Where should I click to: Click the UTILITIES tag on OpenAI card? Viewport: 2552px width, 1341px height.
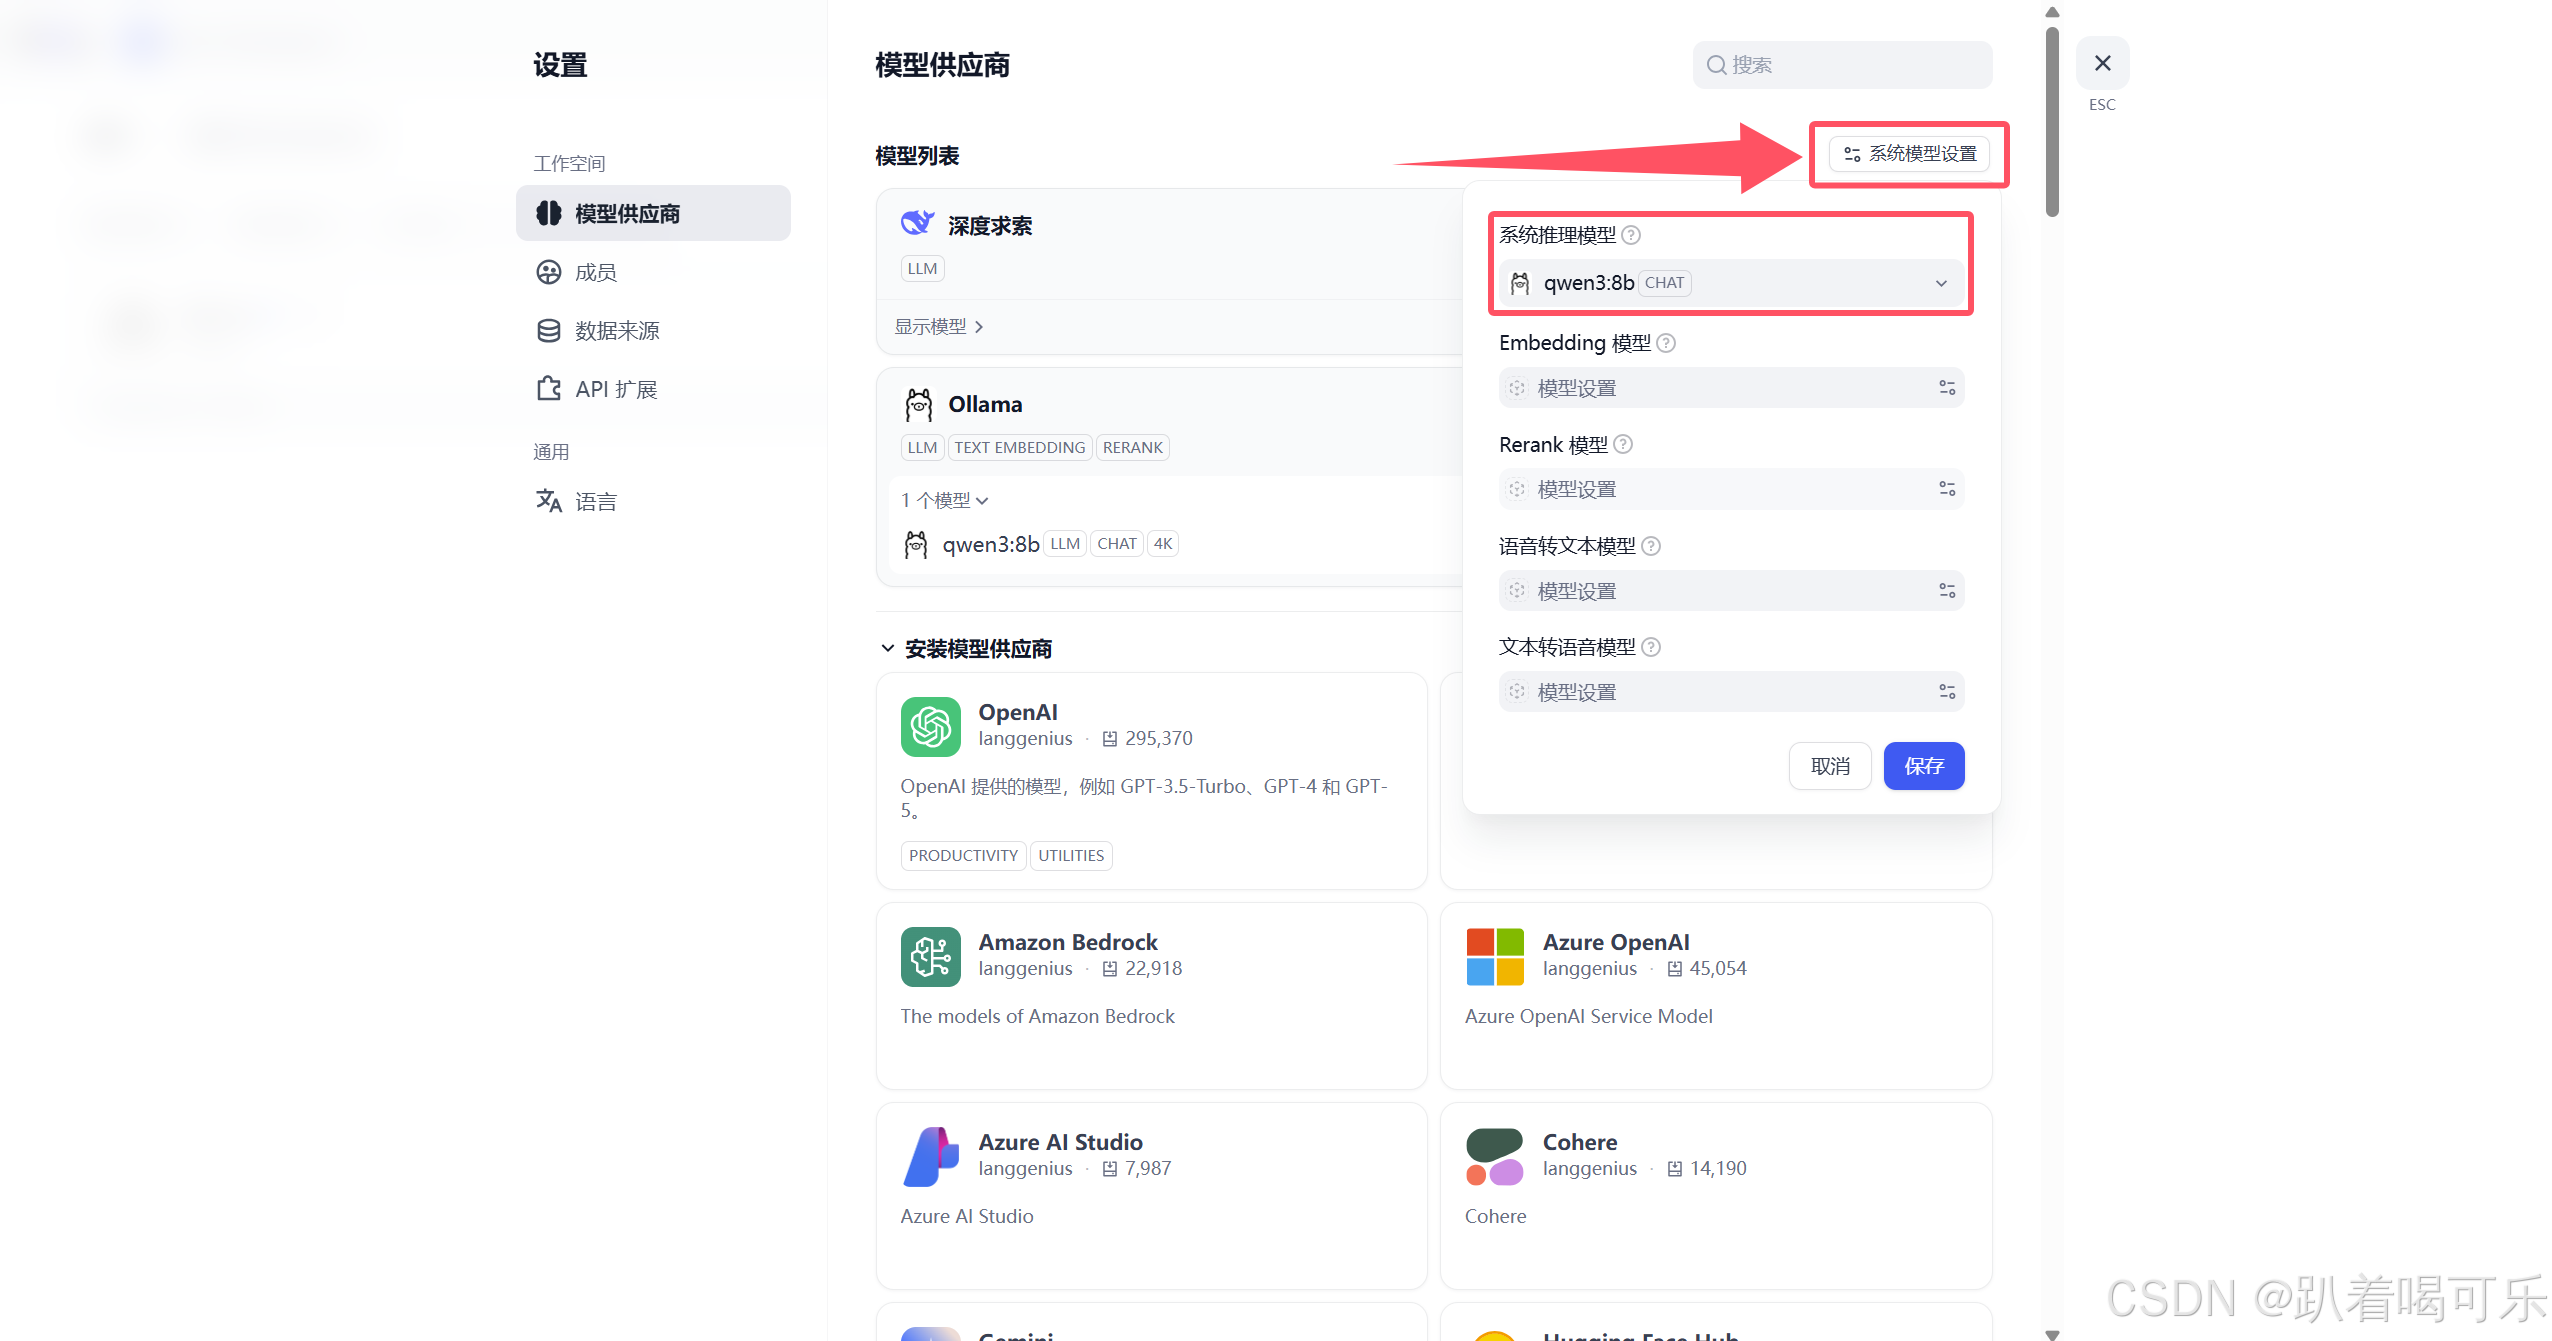(x=1070, y=856)
